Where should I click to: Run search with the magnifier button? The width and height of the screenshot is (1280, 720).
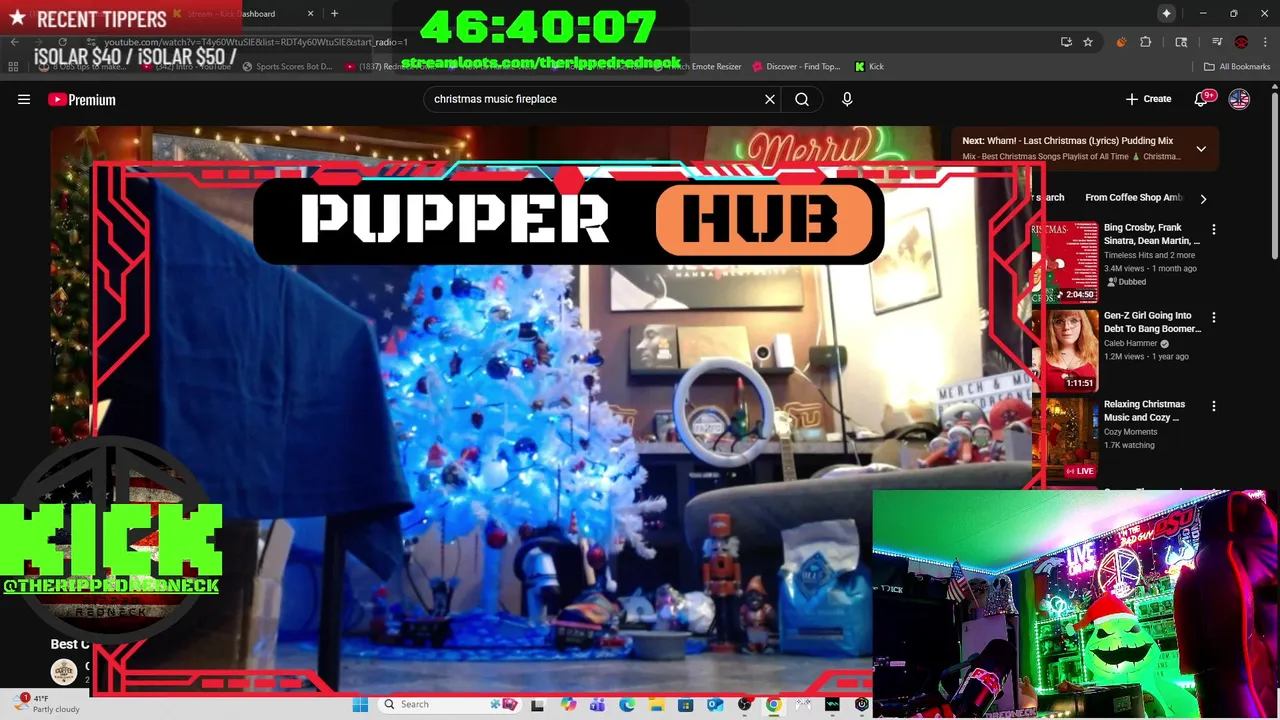pos(802,99)
